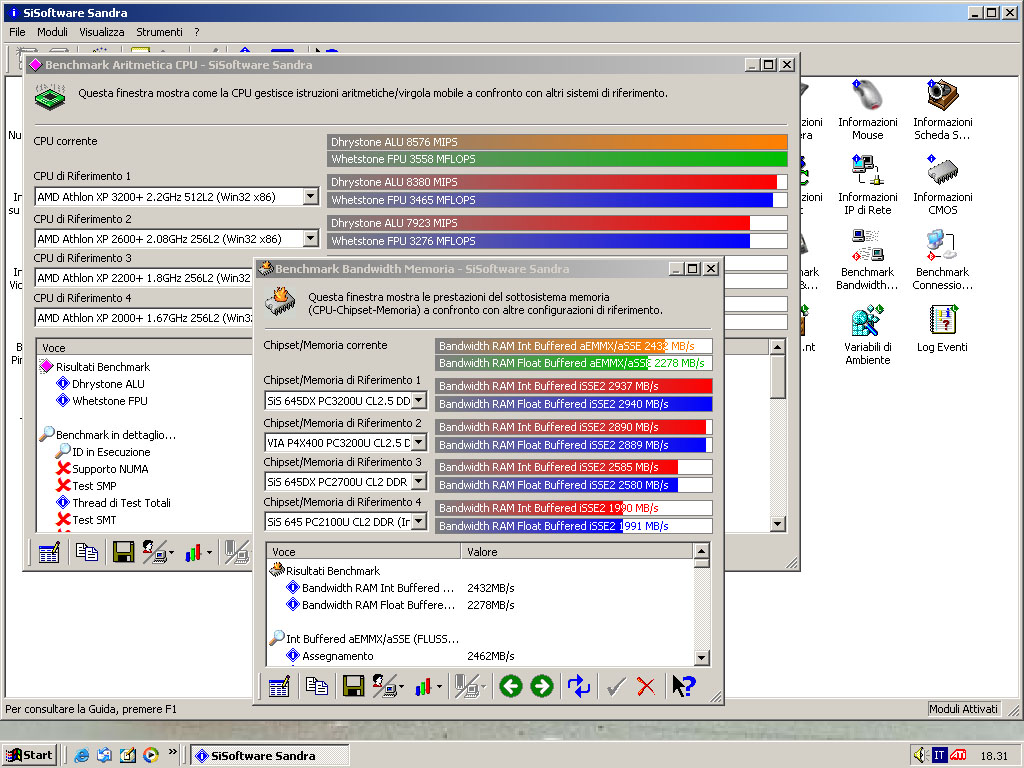Open the ? help menu
The image size is (1024, 768).
coord(197,32)
